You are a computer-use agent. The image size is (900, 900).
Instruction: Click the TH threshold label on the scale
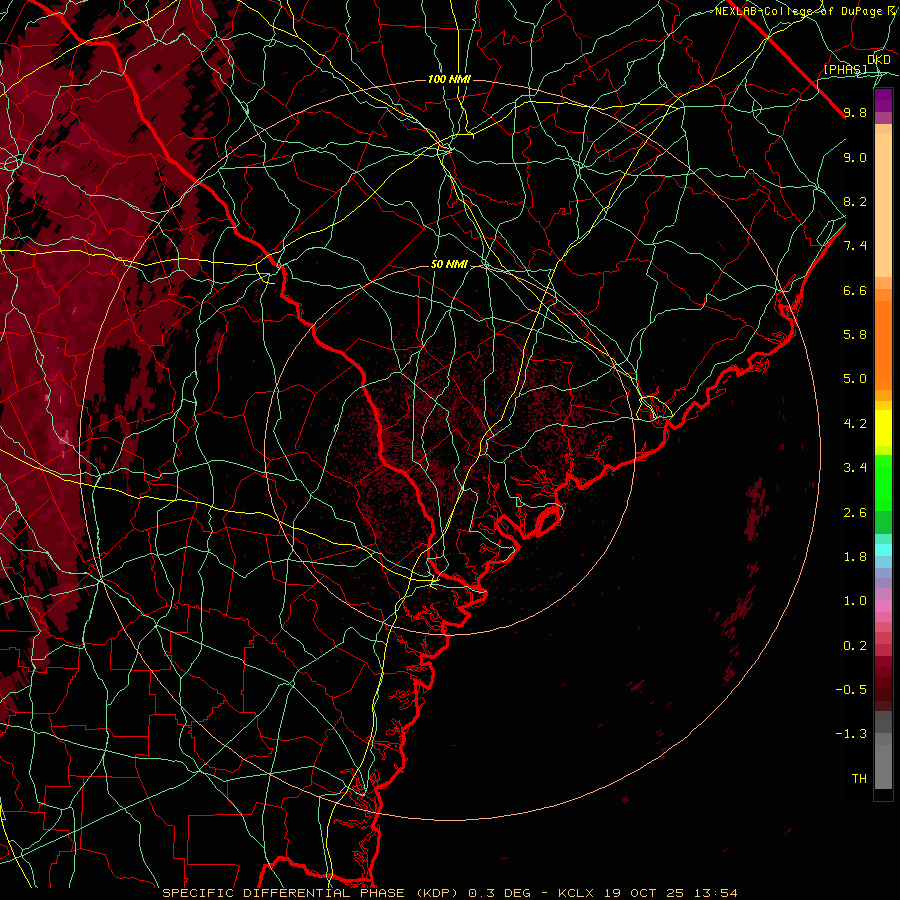coord(859,779)
